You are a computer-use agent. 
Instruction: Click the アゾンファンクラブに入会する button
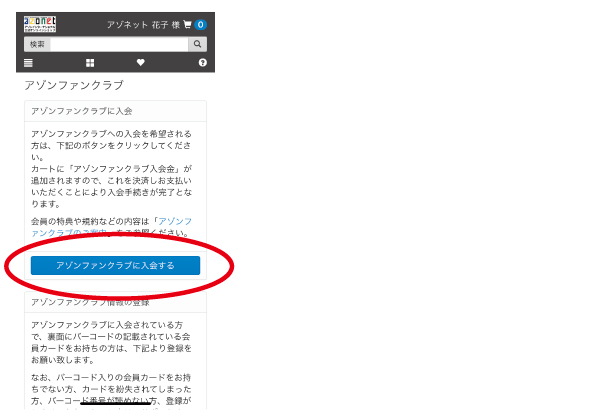pyautogui.click(x=116, y=265)
